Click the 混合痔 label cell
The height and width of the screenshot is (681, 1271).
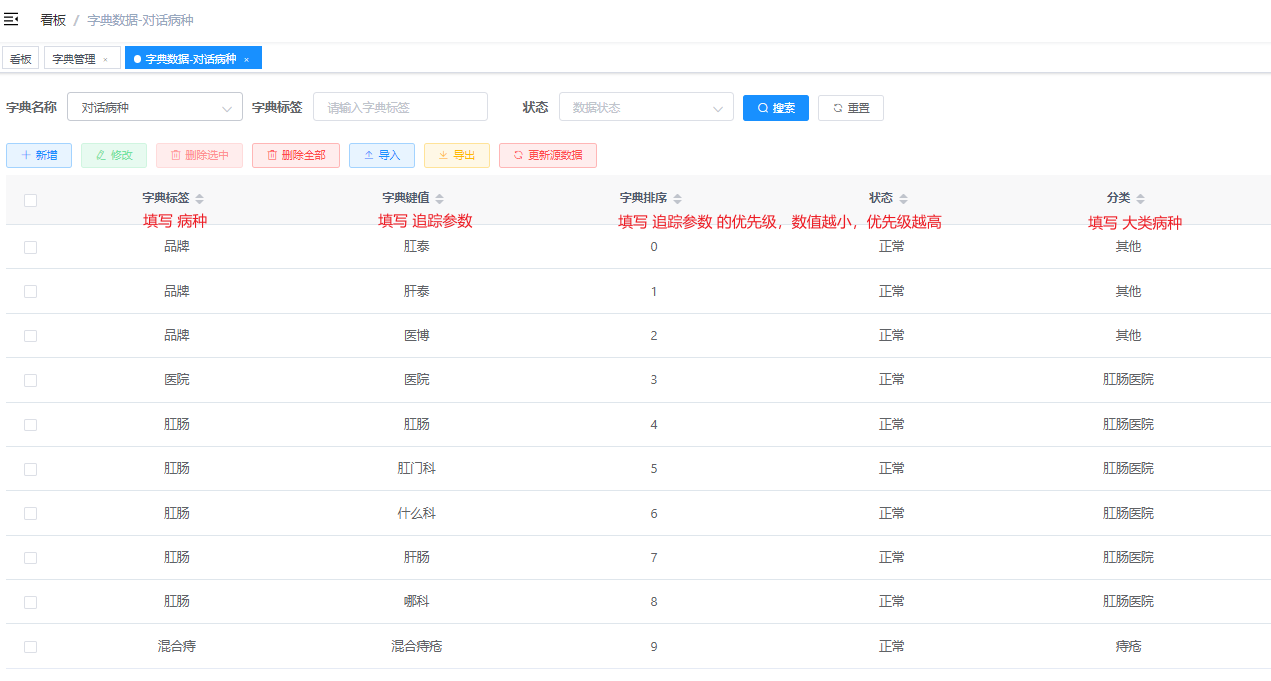pos(177,646)
